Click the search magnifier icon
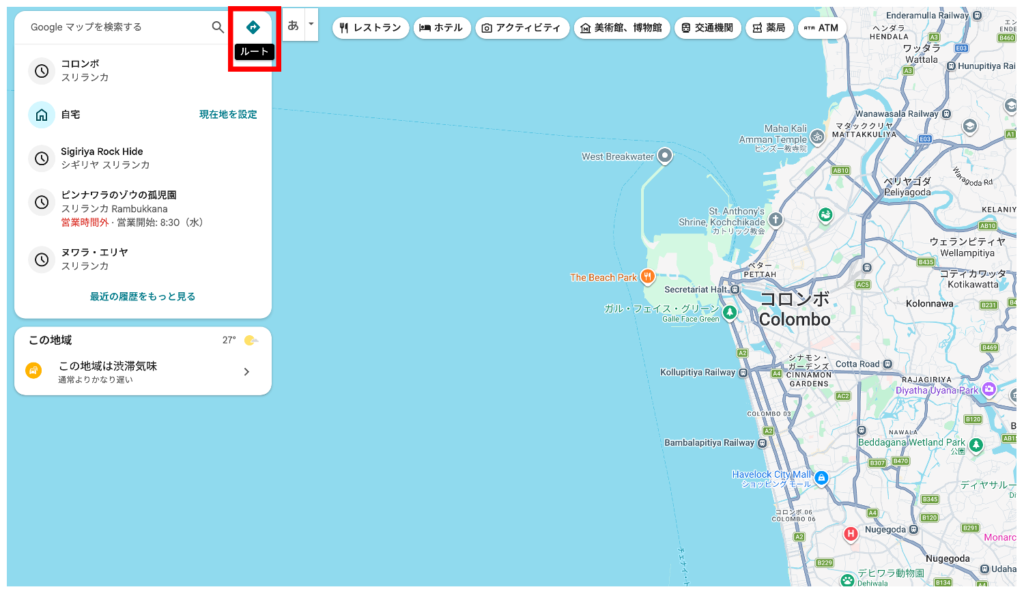1024x598 pixels. pyautogui.click(x=218, y=27)
